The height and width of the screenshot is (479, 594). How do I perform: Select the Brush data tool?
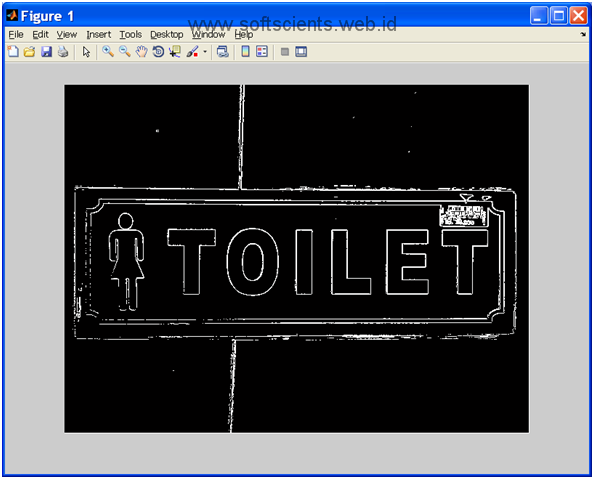click(x=192, y=52)
